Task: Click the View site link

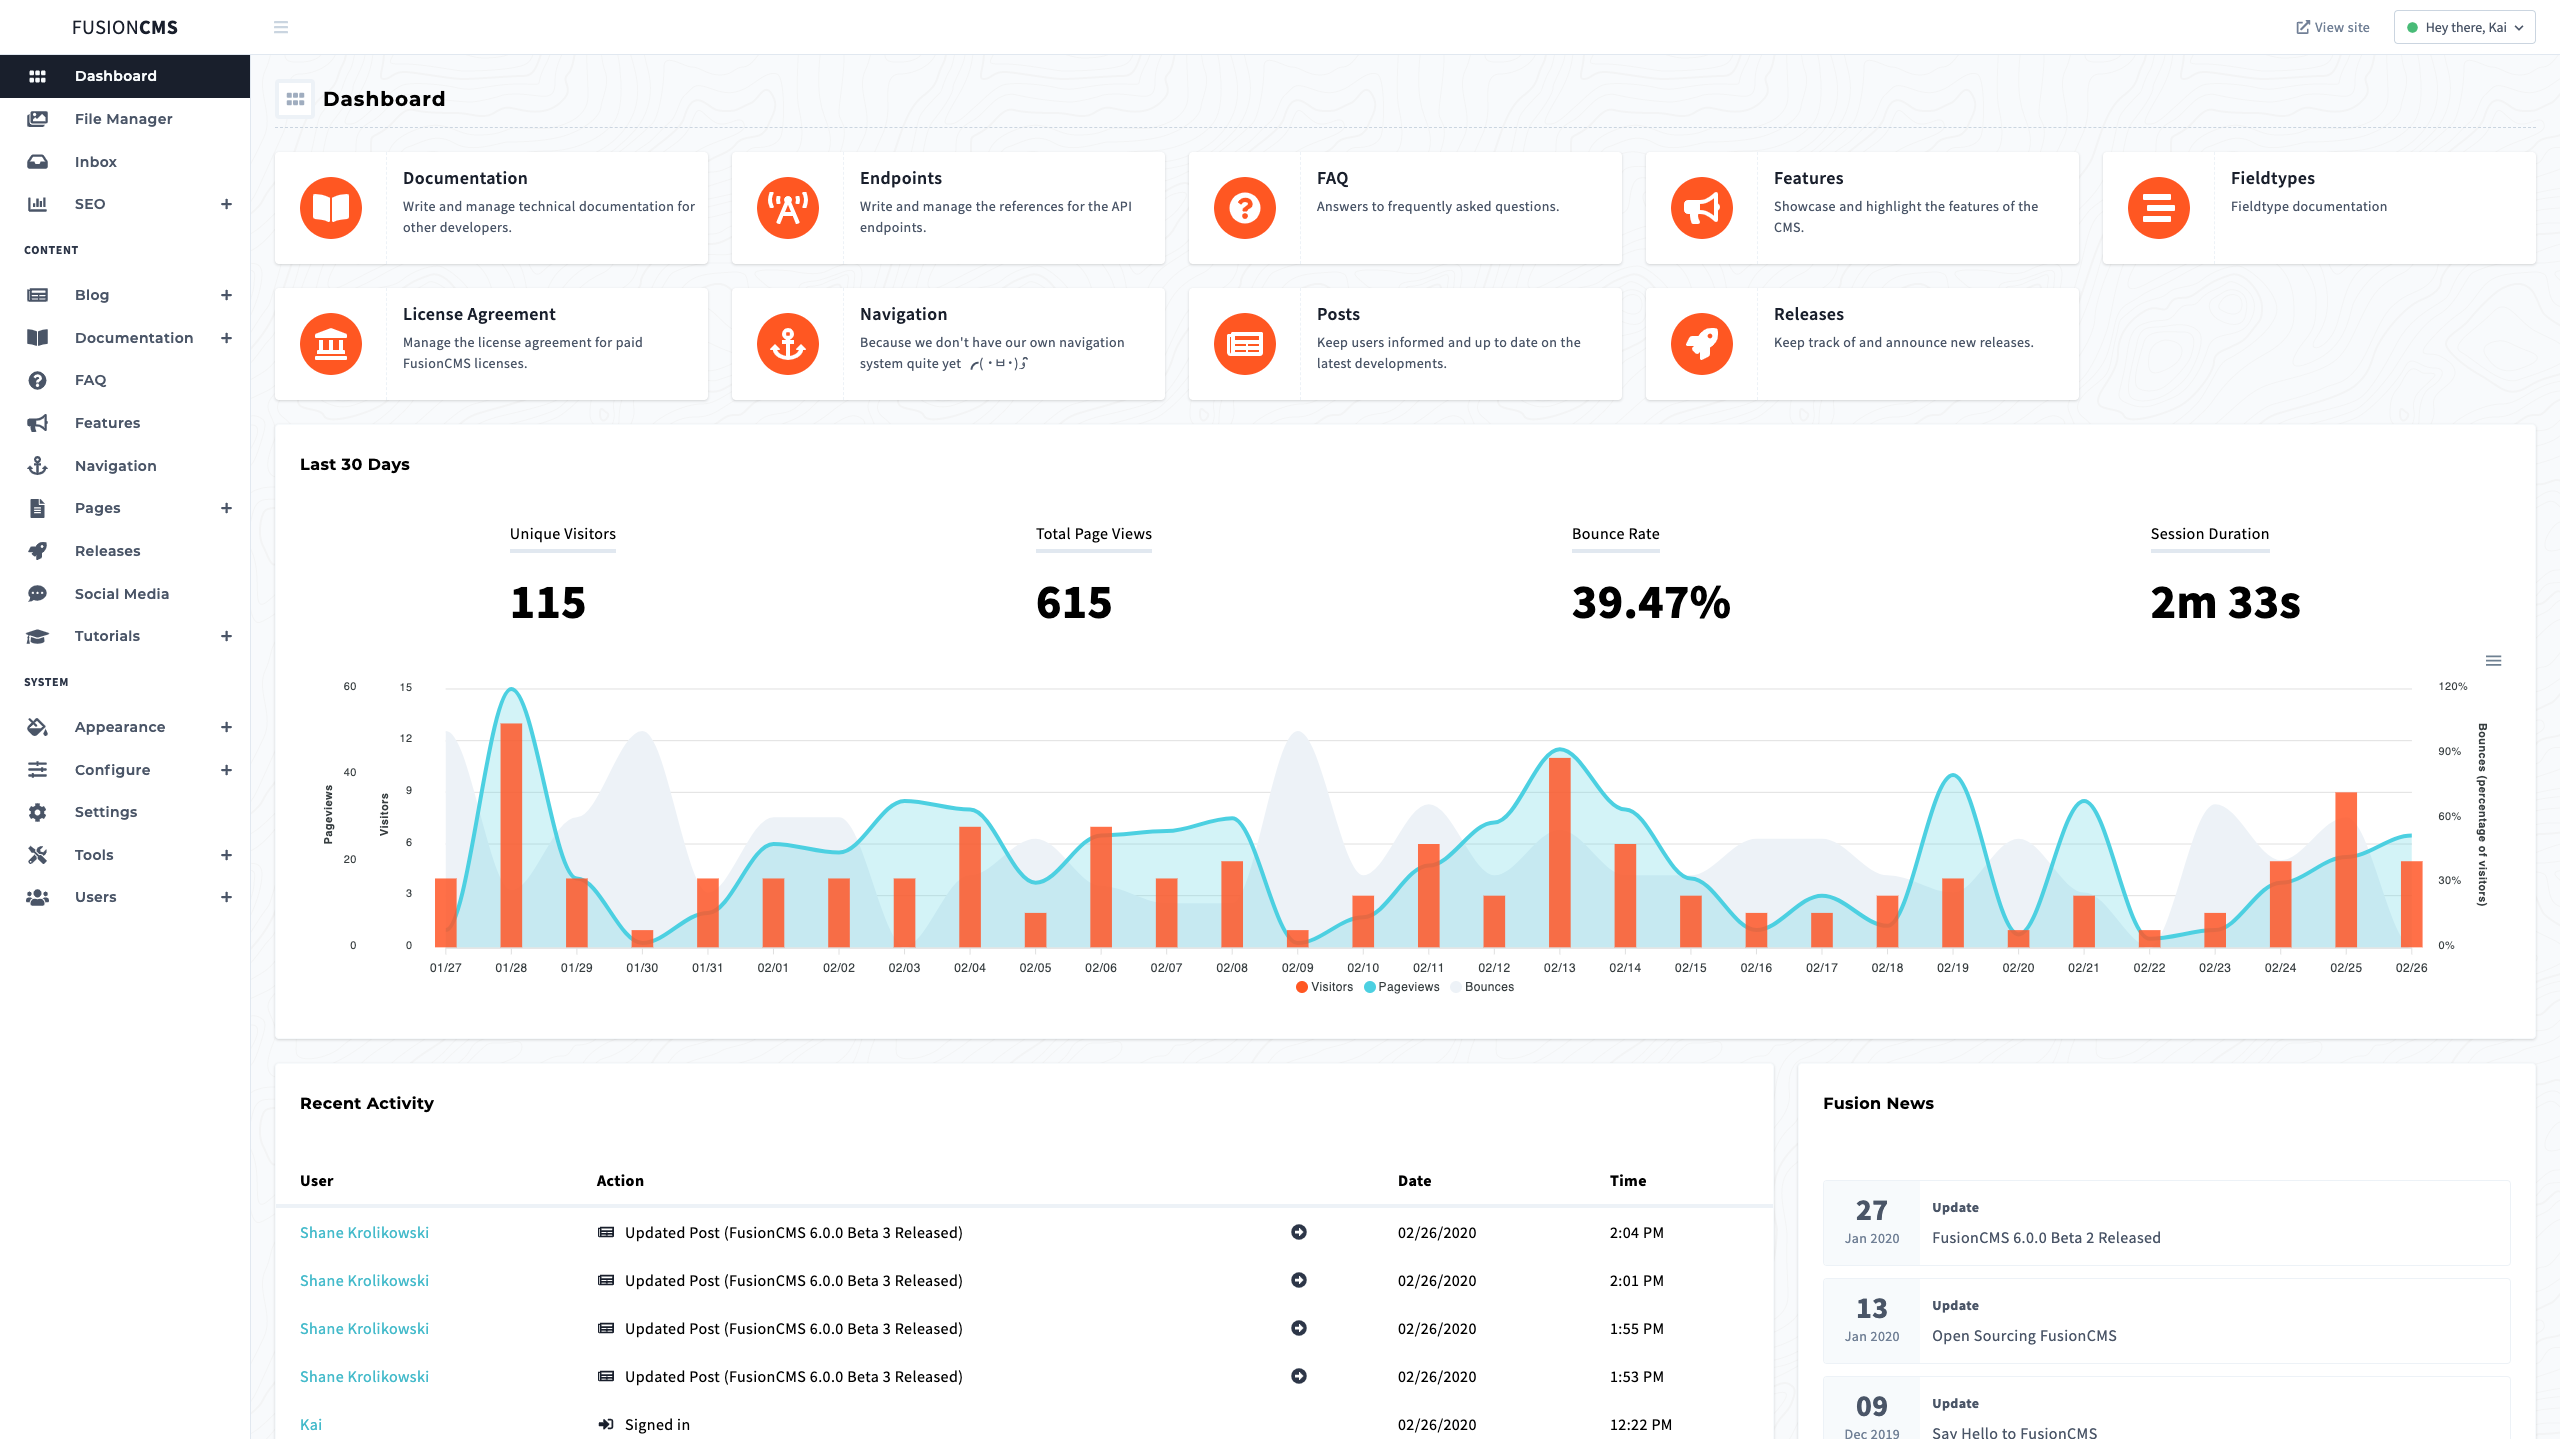Action: pos(2332,27)
